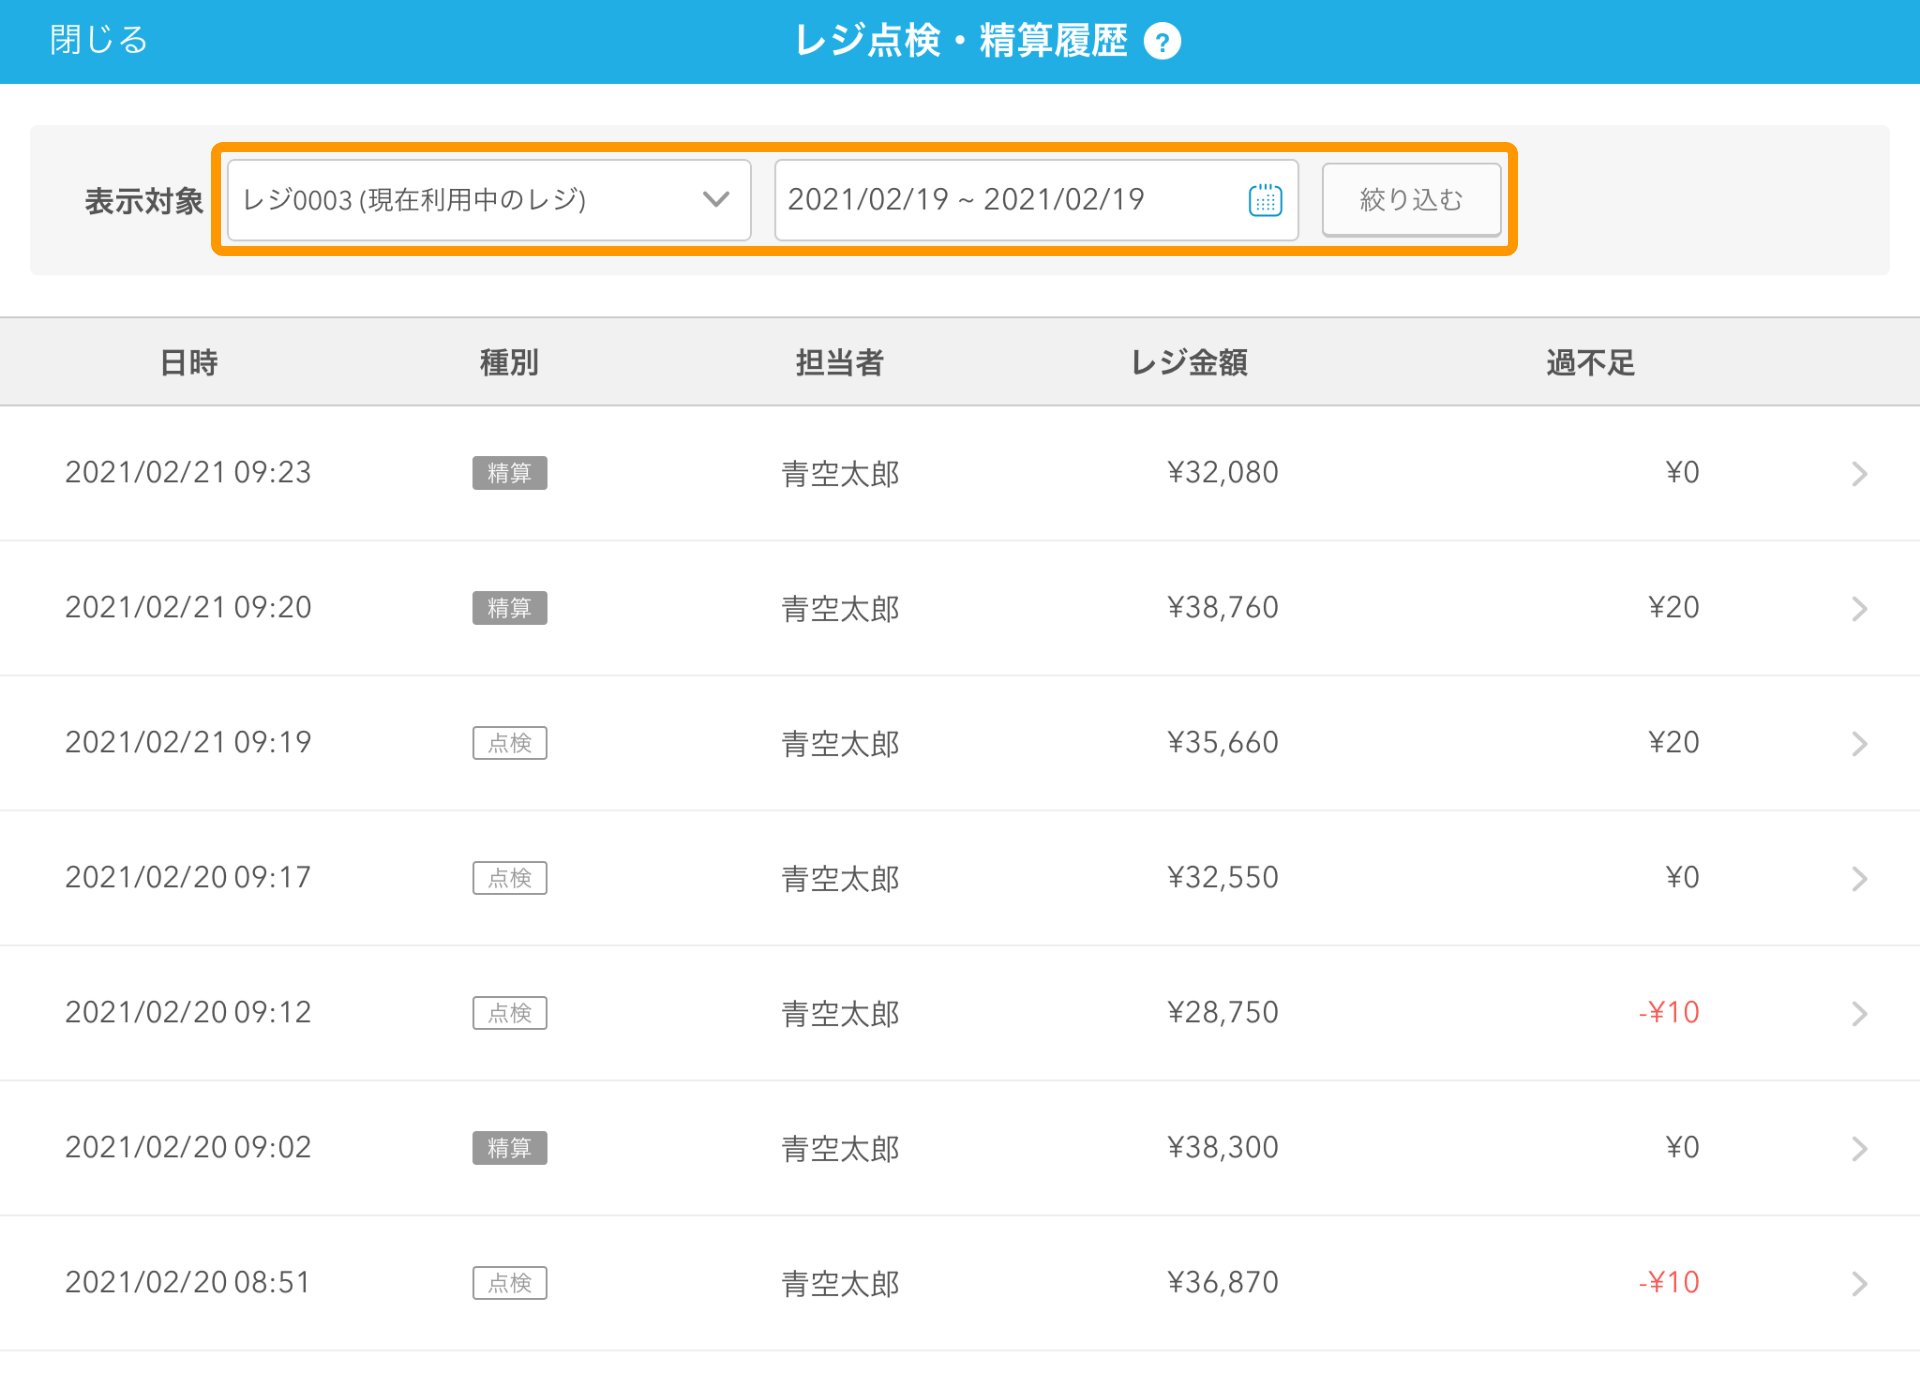1920x1400 pixels.
Task: Click register amount ¥32,550
Action: pos(1223,877)
